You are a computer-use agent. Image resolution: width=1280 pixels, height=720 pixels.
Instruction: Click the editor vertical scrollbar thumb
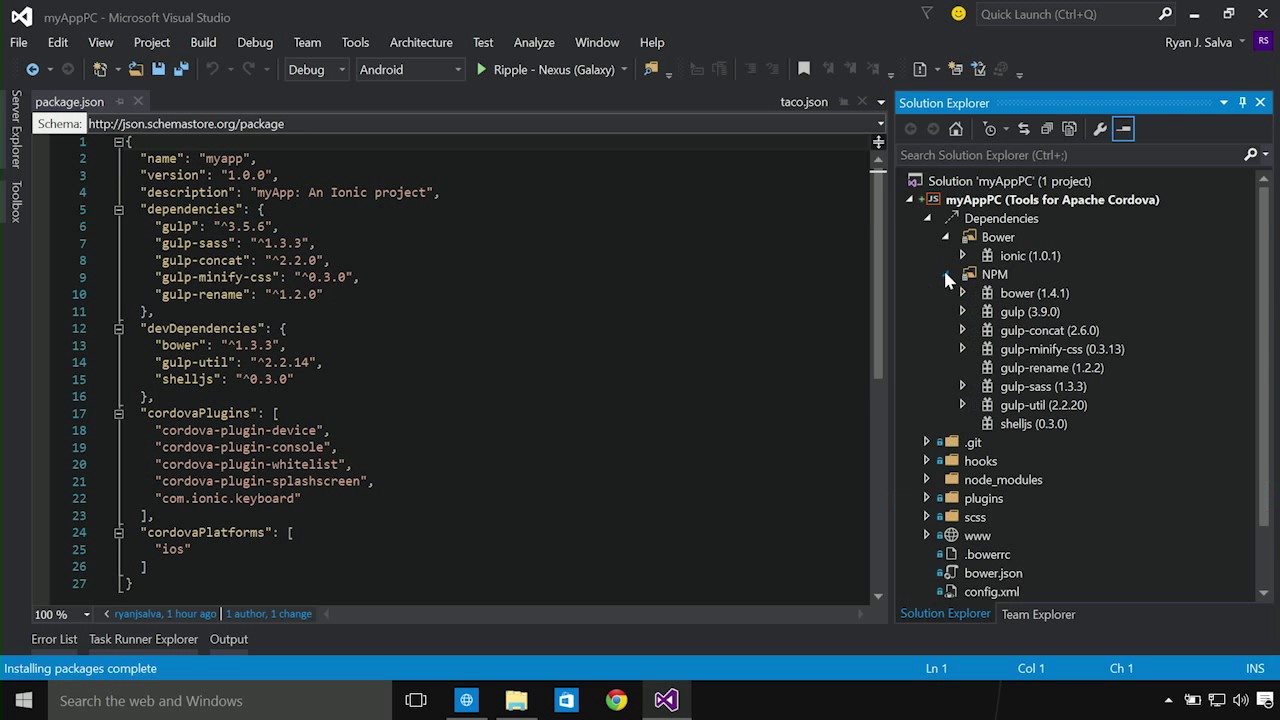[x=878, y=275]
